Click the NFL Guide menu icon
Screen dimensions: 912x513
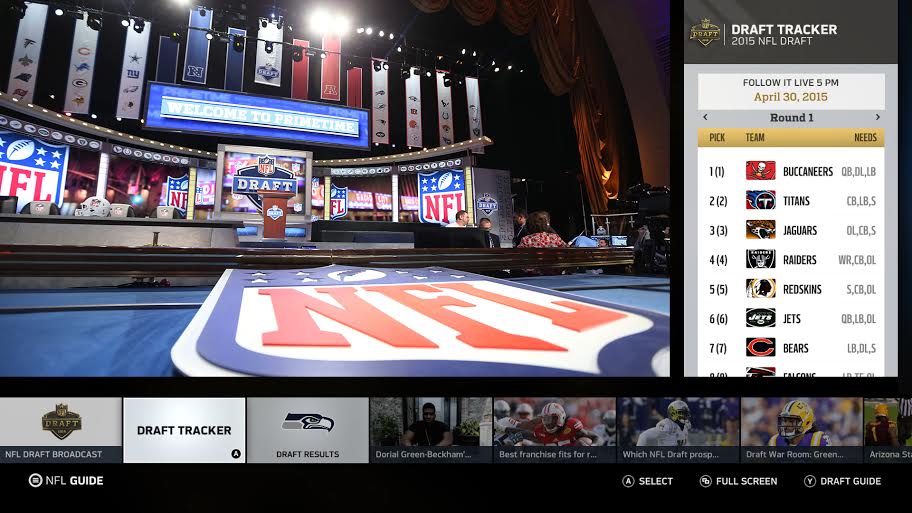(x=35, y=480)
